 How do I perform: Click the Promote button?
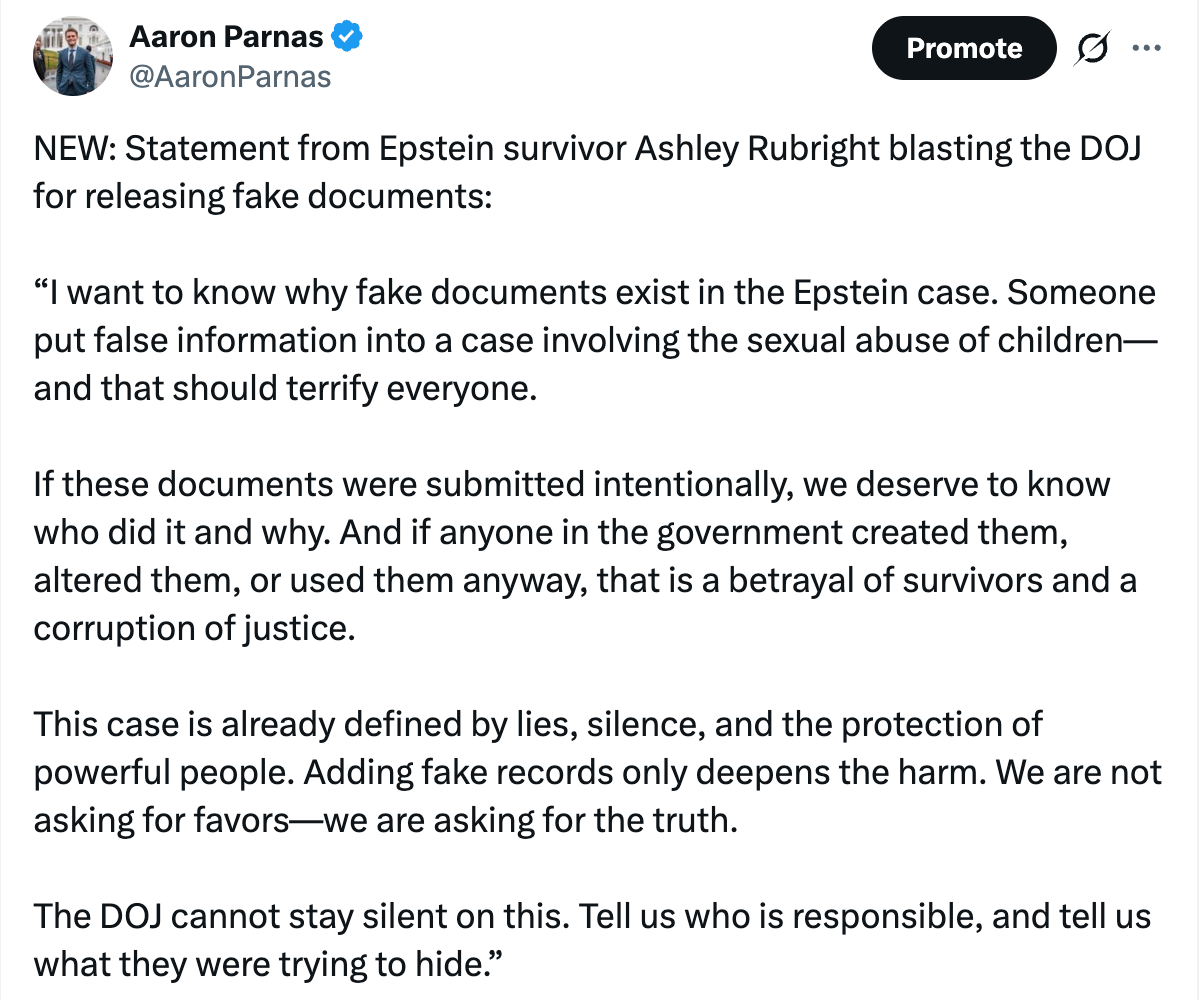963,47
